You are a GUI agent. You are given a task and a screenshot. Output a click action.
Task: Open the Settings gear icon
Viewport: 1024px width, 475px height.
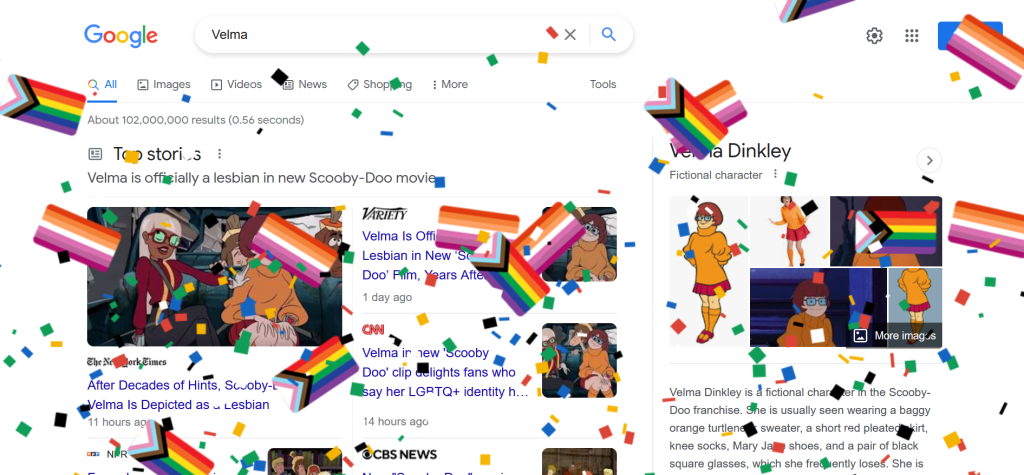point(874,36)
